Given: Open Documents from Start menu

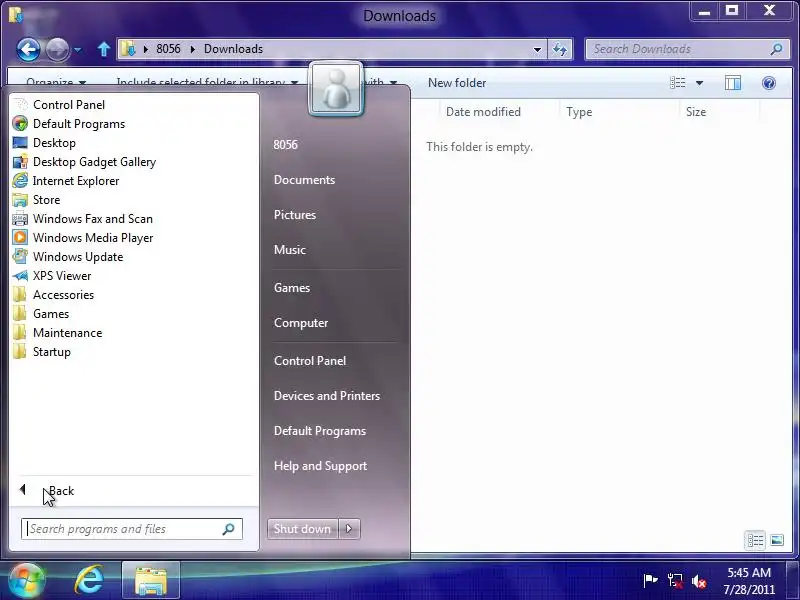Looking at the screenshot, I should [x=304, y=180].
